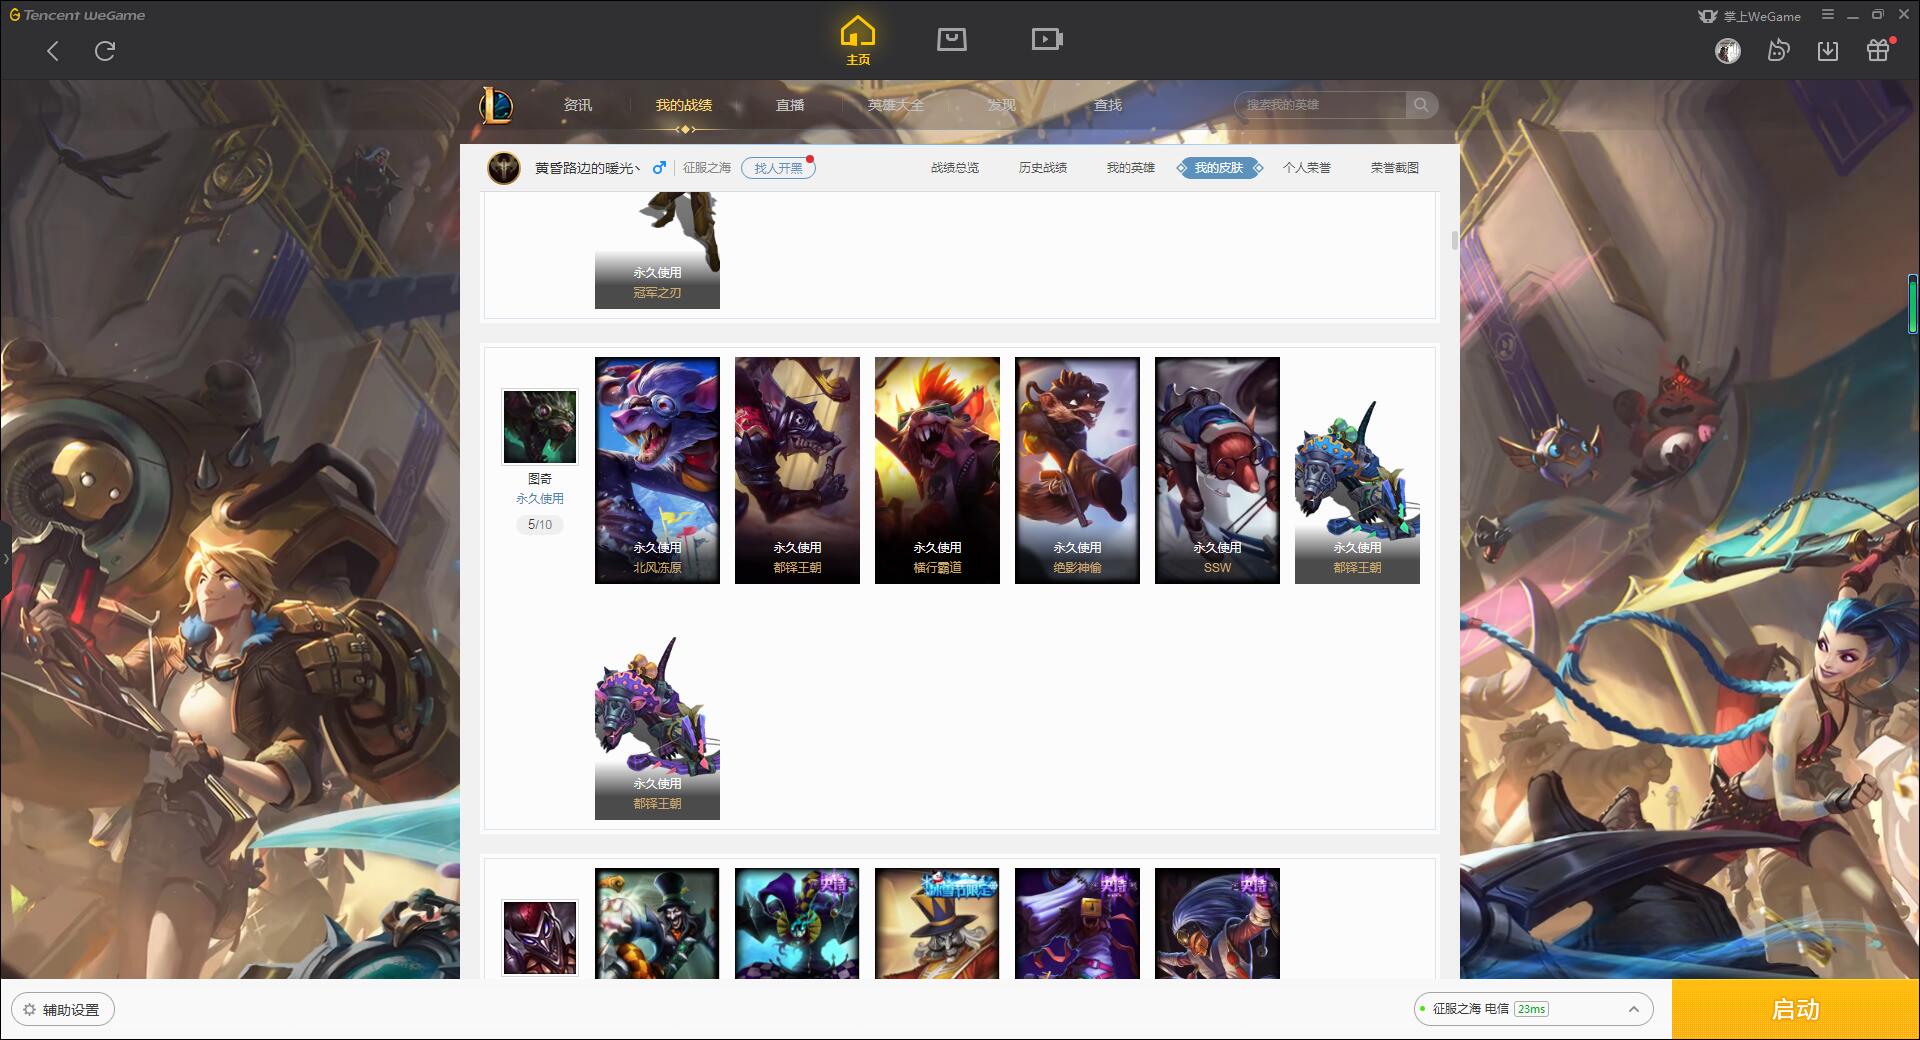
Task: Click the 找人开黑 button
Action: (778, 168)
